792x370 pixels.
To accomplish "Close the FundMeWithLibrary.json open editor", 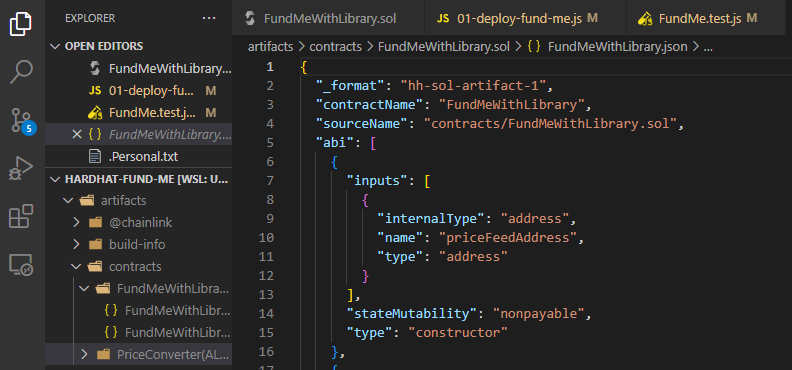I will coord(77,134).
